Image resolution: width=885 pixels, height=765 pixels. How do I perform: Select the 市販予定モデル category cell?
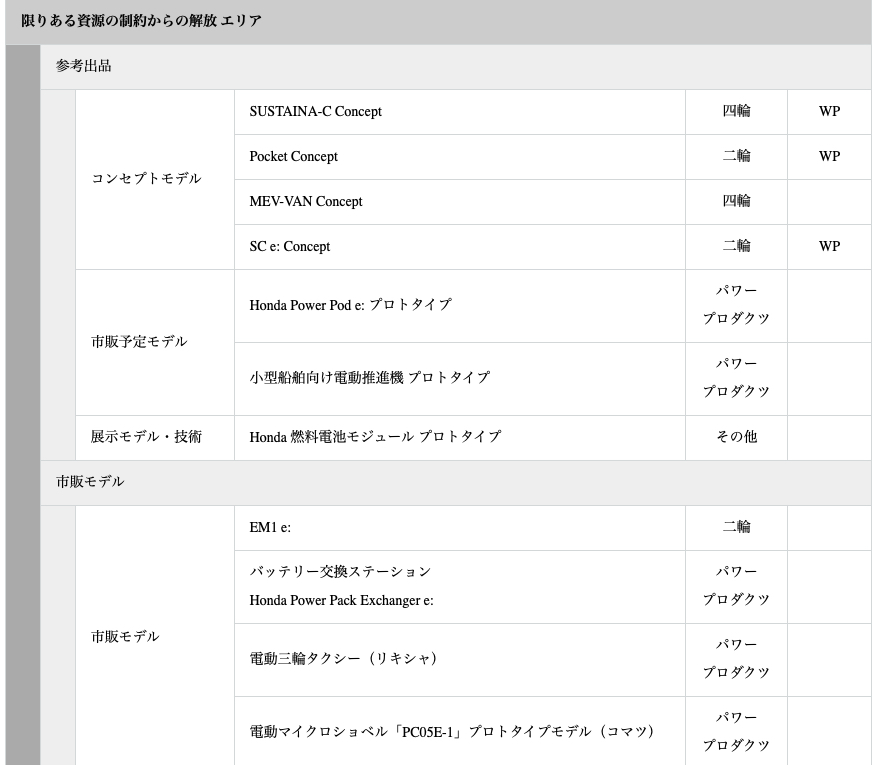[x=139, y=342]
